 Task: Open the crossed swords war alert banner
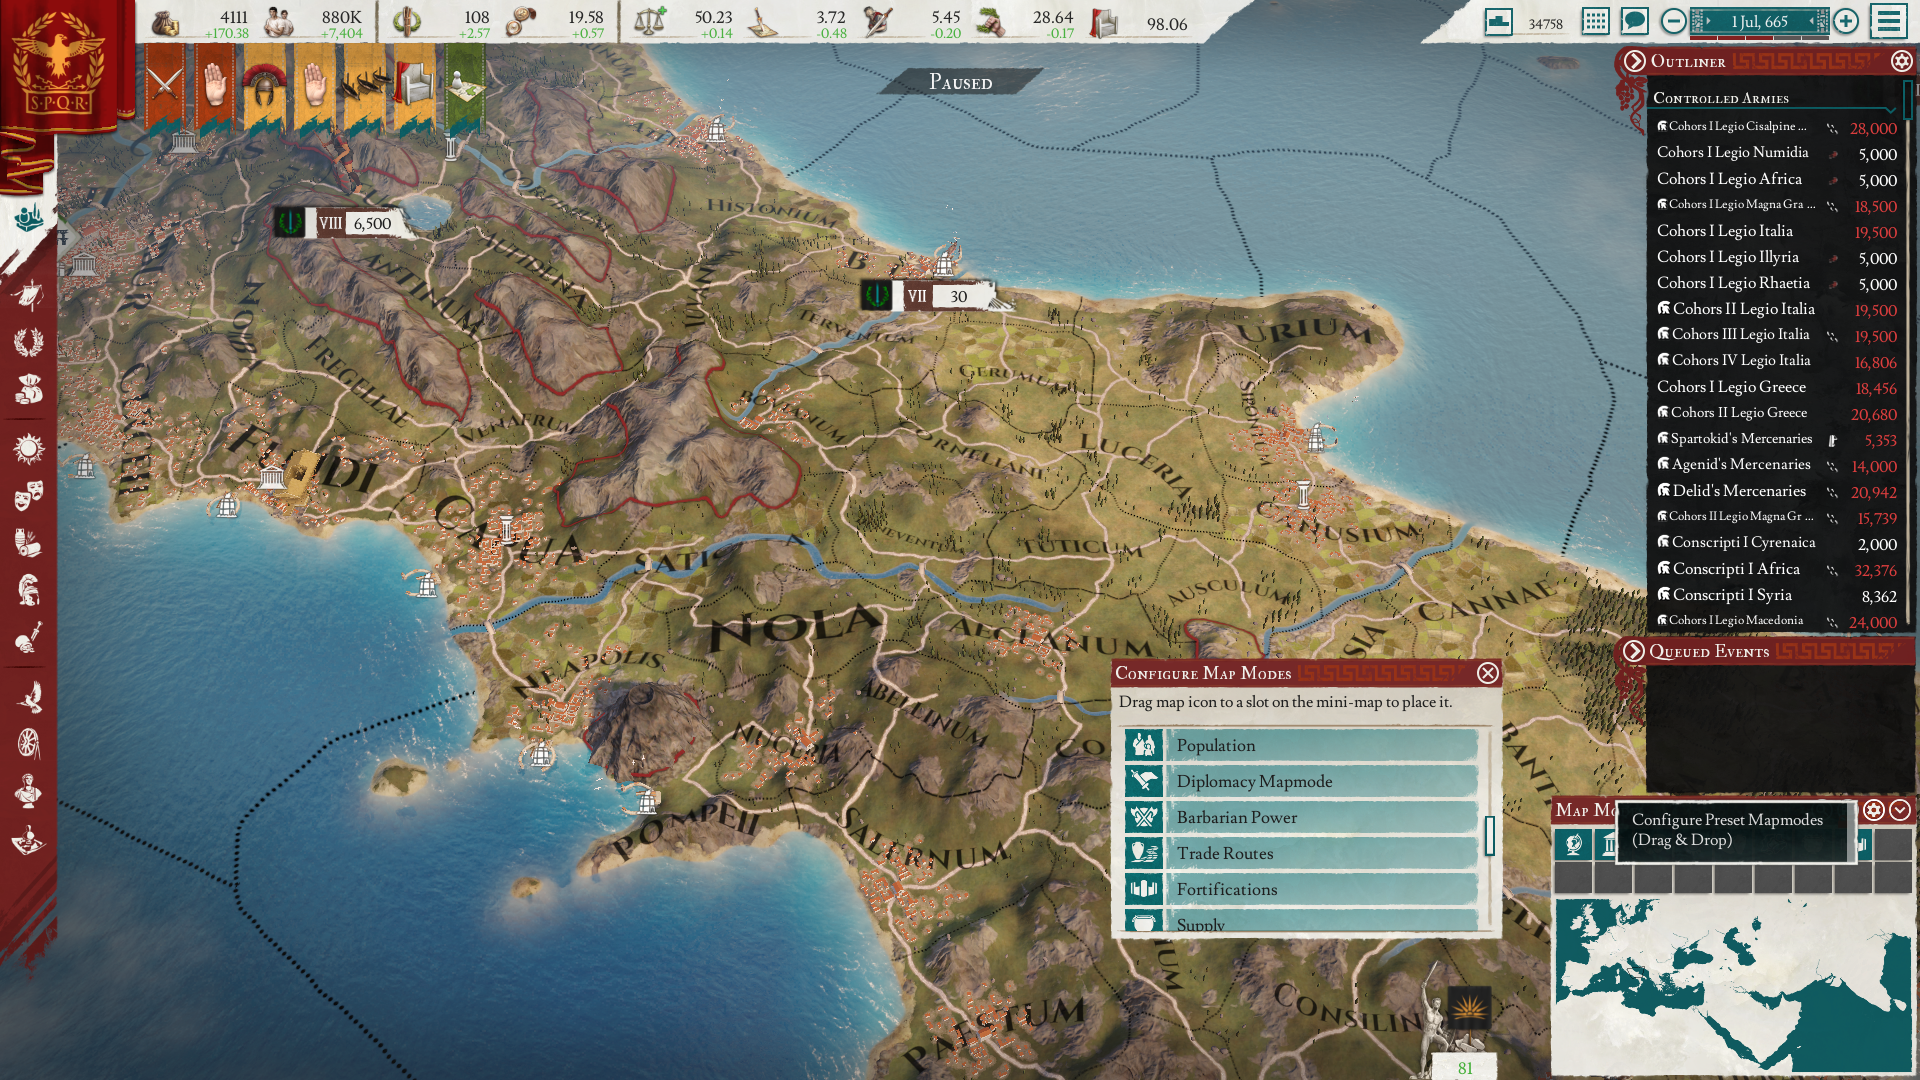[165, 85]
